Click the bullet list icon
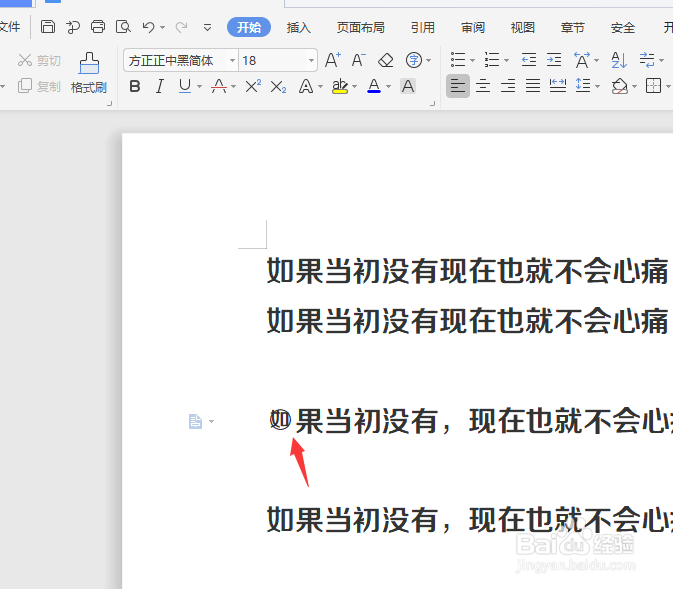 point(458,60)
